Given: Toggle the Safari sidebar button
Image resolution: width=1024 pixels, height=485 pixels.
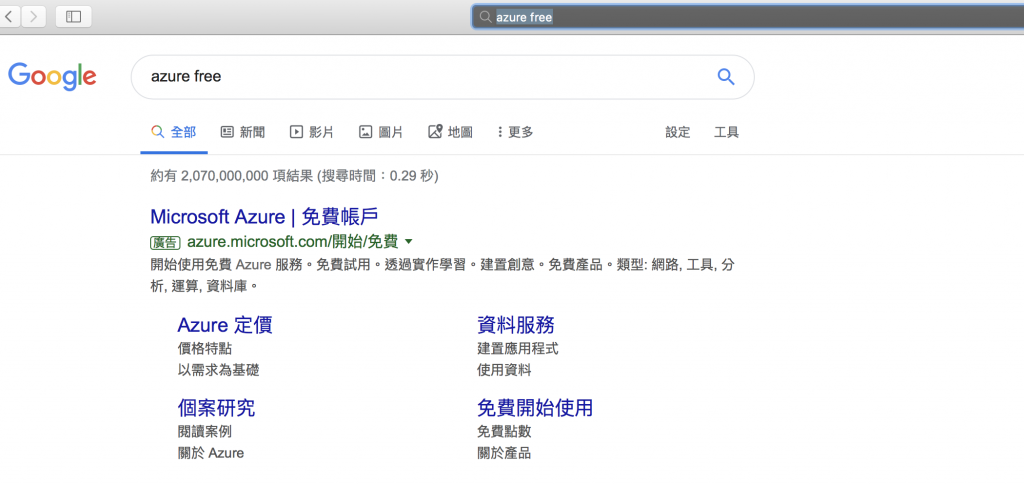Looking at the screenshot, I should click(x=73, y=16).
